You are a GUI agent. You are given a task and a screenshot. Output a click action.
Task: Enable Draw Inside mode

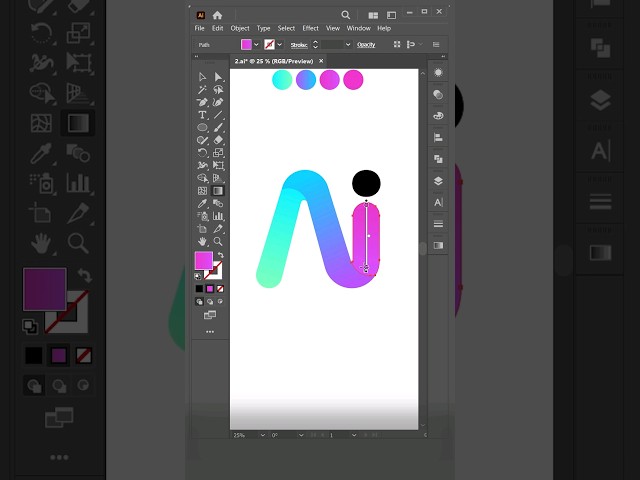pyautogui.click(x=220, y=302)
